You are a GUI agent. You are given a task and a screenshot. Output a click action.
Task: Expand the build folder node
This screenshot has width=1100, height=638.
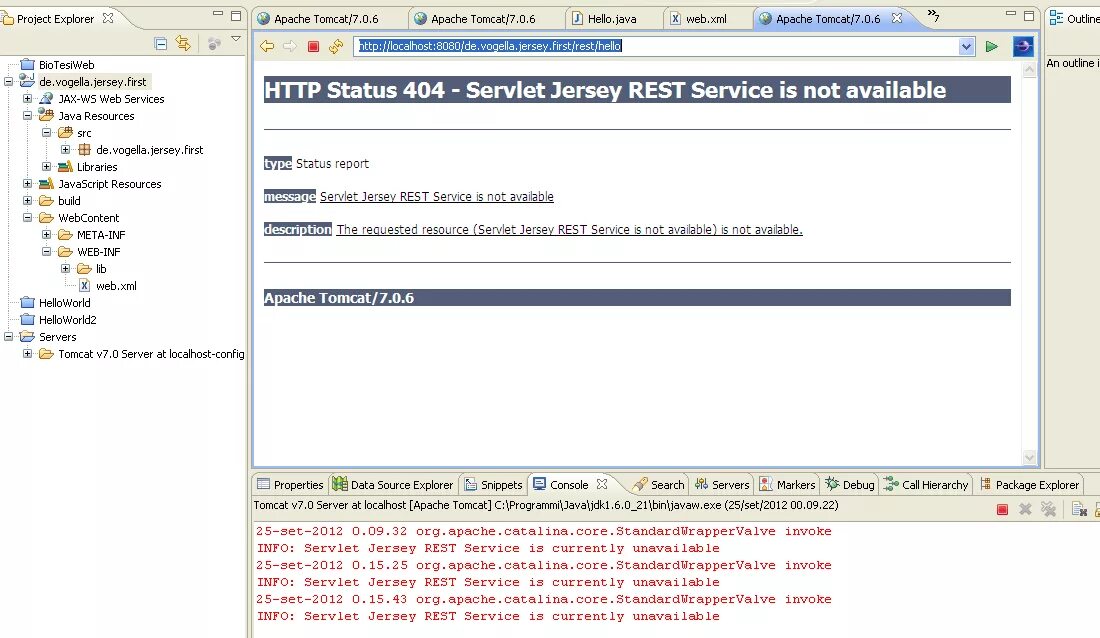[27, 200]
